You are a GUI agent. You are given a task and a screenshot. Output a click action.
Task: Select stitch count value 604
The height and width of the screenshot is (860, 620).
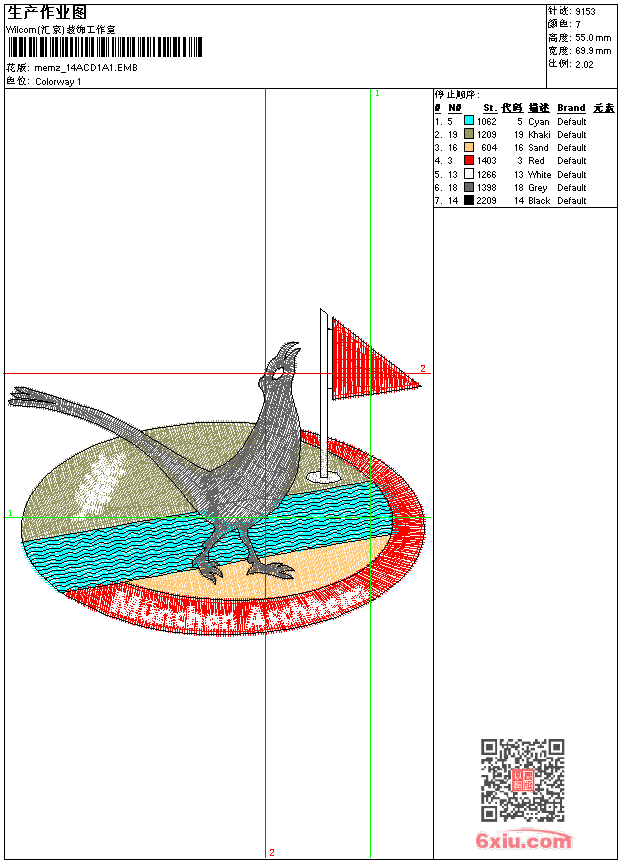489,148
